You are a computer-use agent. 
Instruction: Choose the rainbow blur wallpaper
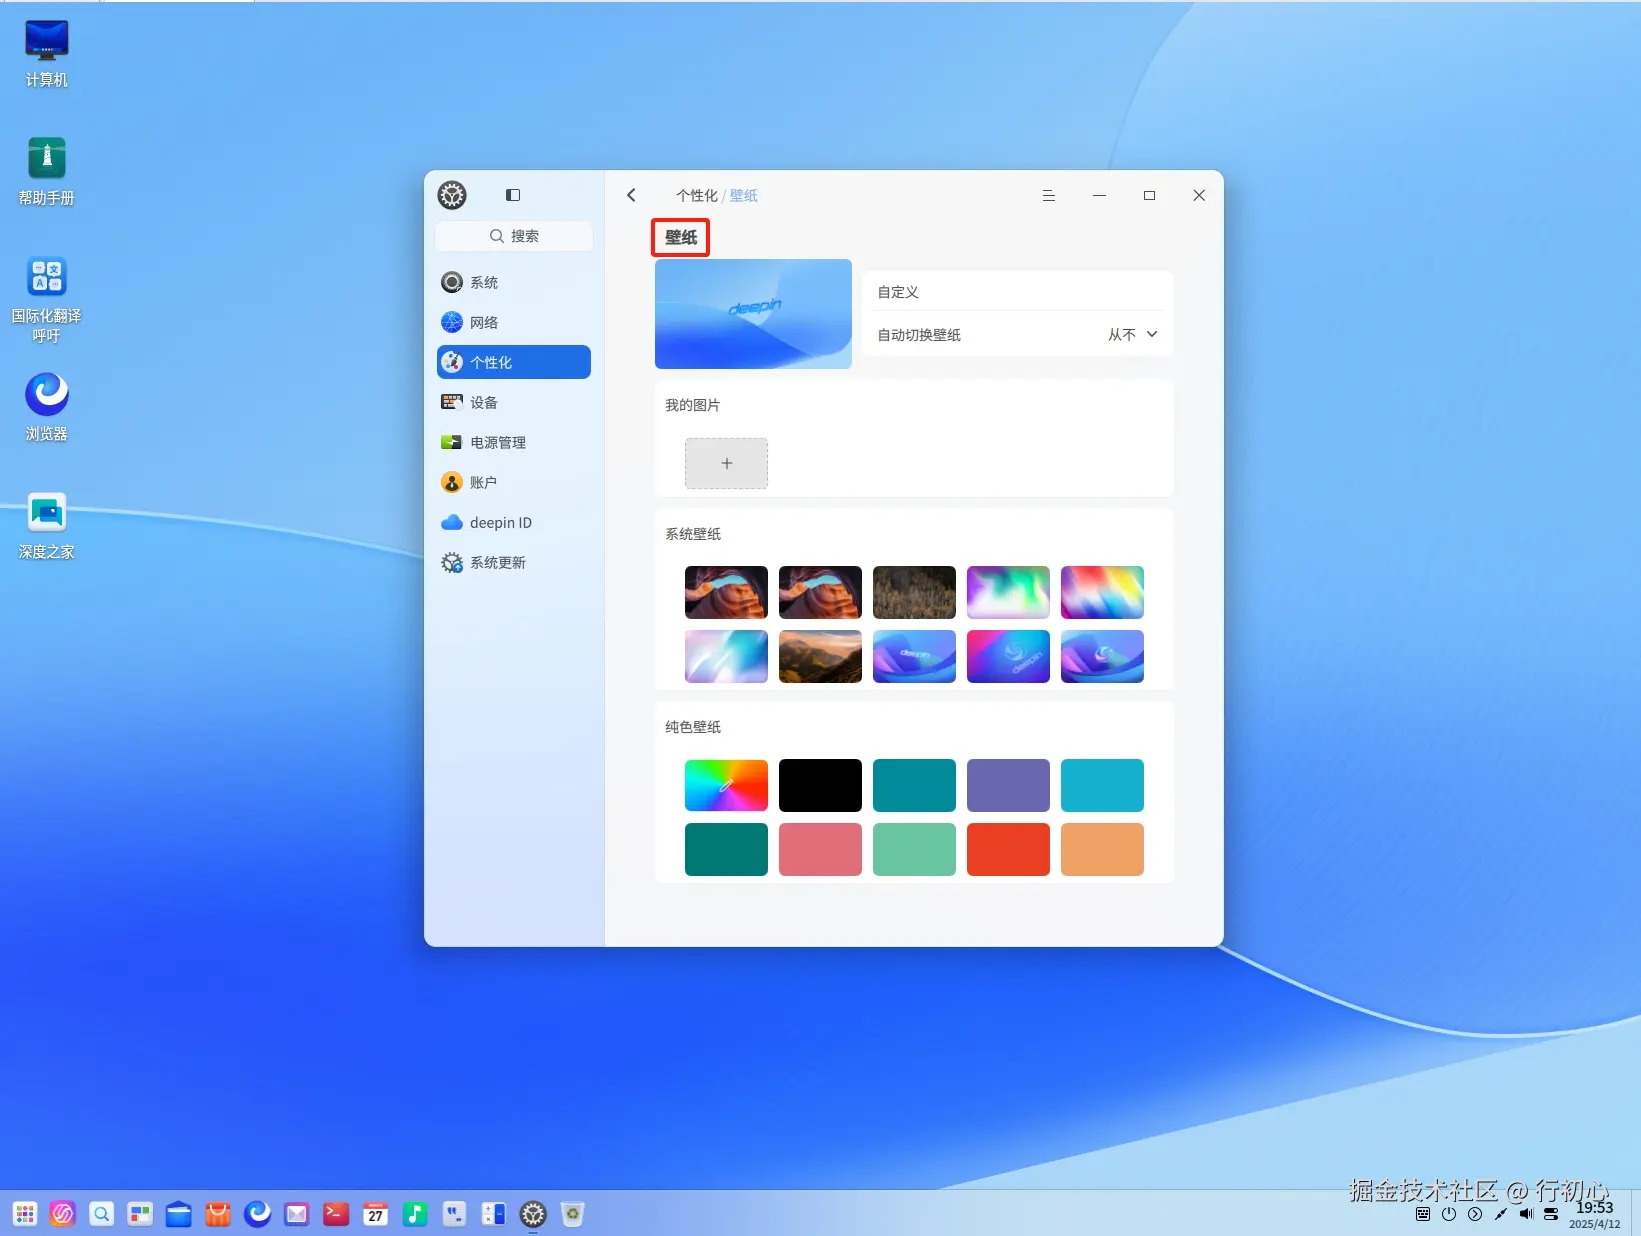pyautogui.click(x=1102, y=592)
